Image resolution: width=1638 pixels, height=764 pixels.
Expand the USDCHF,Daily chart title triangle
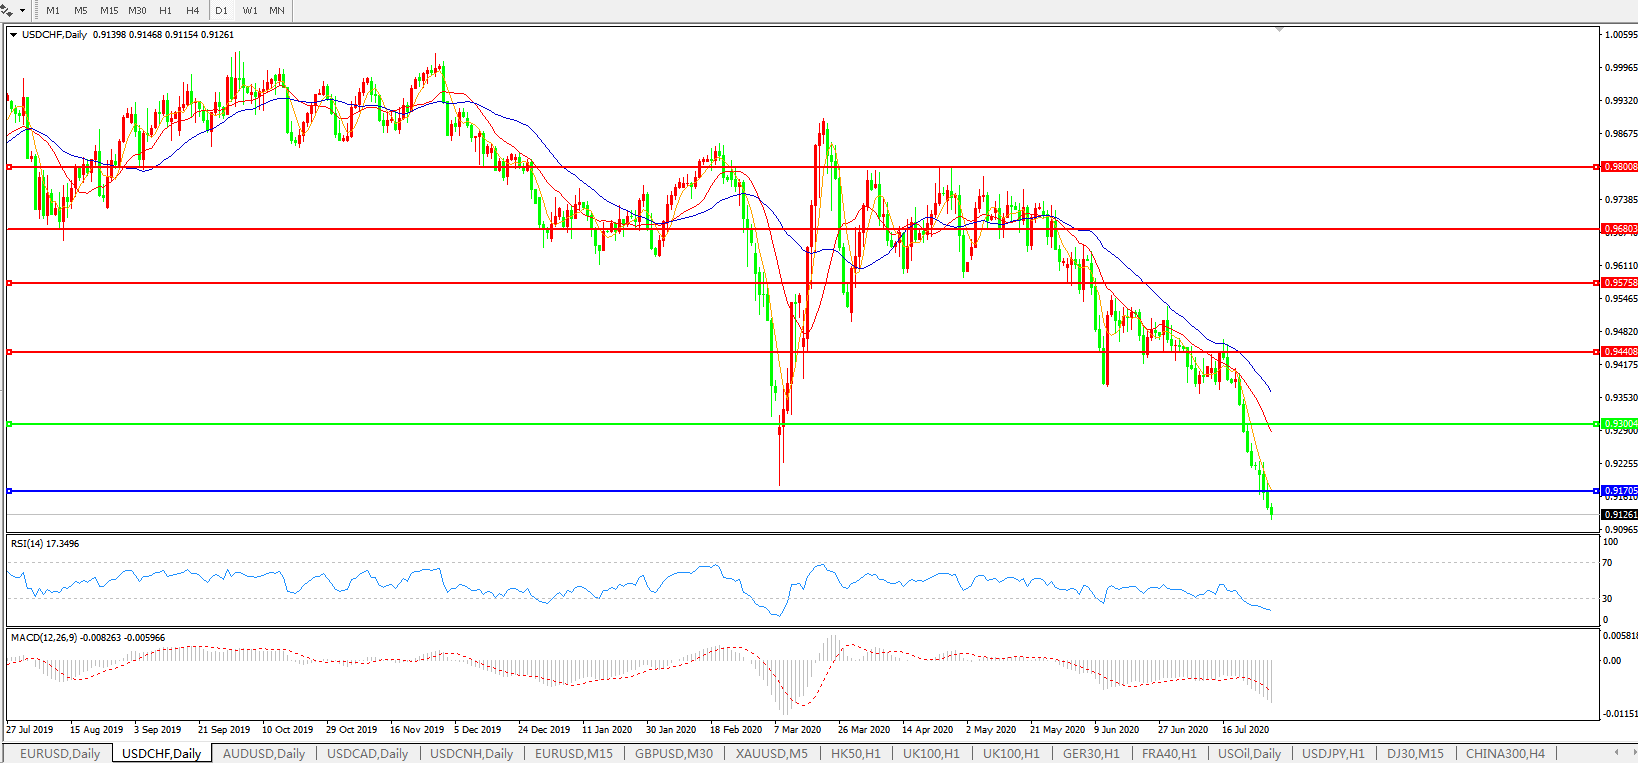coord(14,35)
